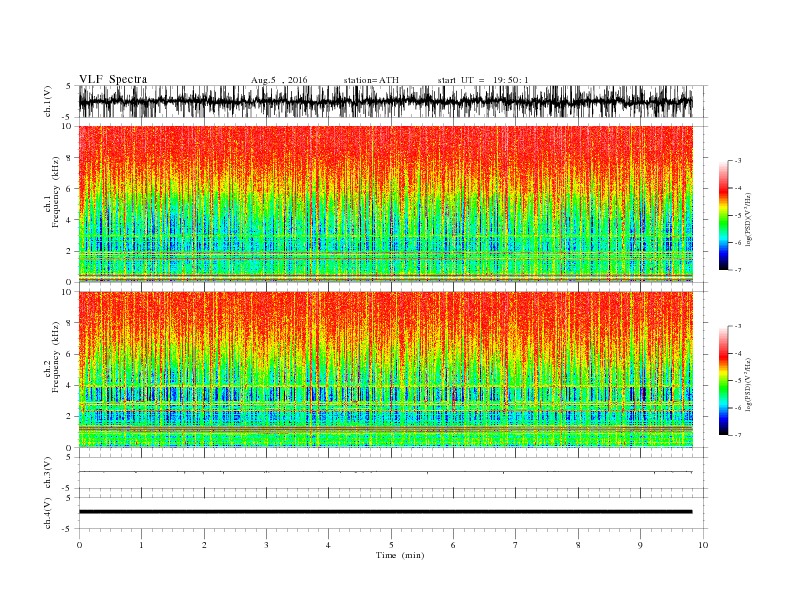Click the 'ch.1(V)' waveform axis label
Viewport: 792px width, 612px height.
click(47, 101)
